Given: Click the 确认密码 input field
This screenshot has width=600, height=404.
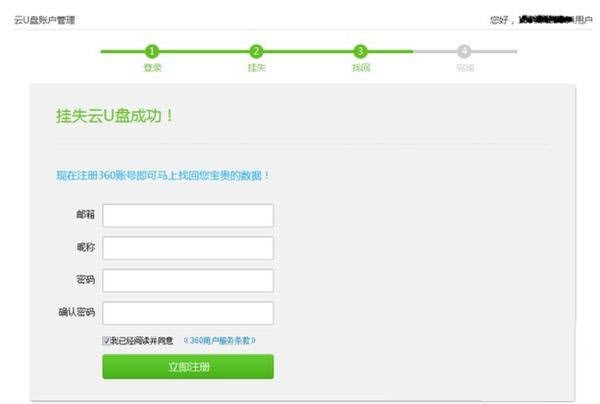Looking at the screenshot, I should point(187,313).
